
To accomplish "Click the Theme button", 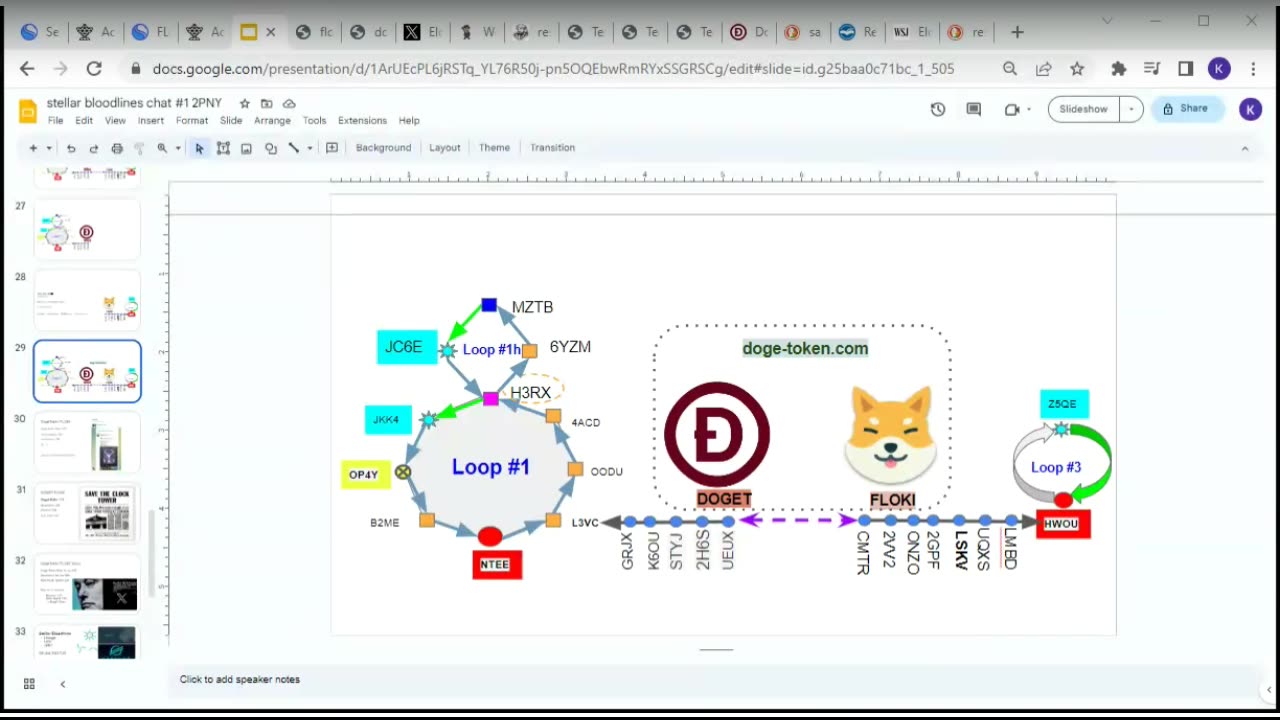I will (494, 148).
